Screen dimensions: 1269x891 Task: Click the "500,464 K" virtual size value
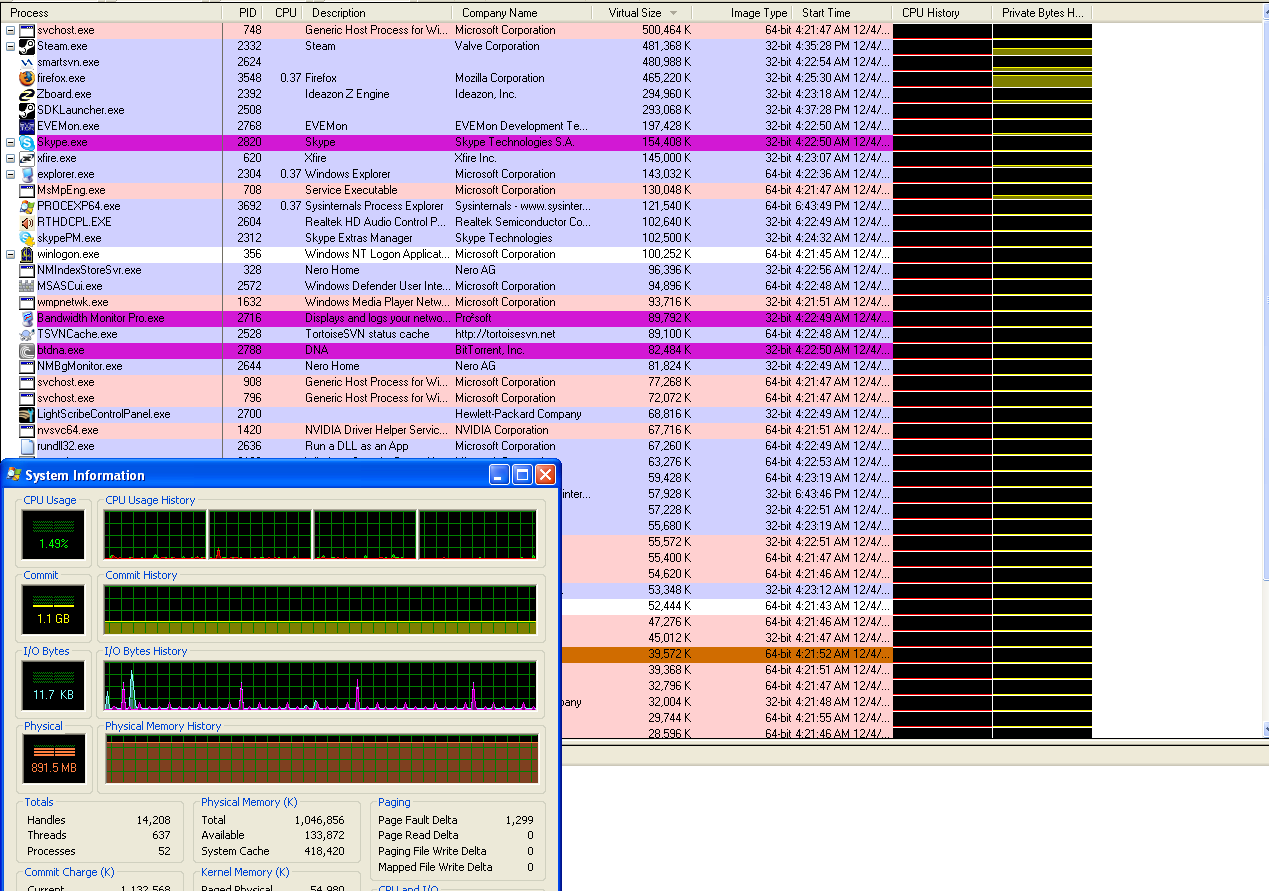tap(666, 30)
